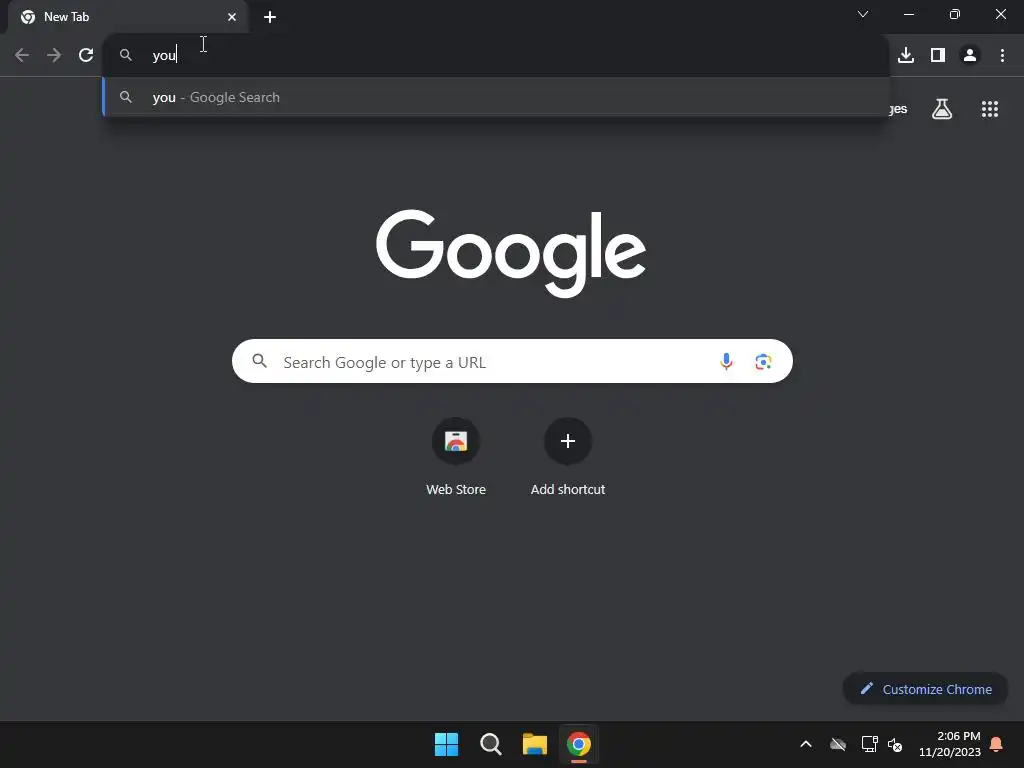Open Windows Search in the taskbar
1024x768 pixels.
click(x=490, y=744)
